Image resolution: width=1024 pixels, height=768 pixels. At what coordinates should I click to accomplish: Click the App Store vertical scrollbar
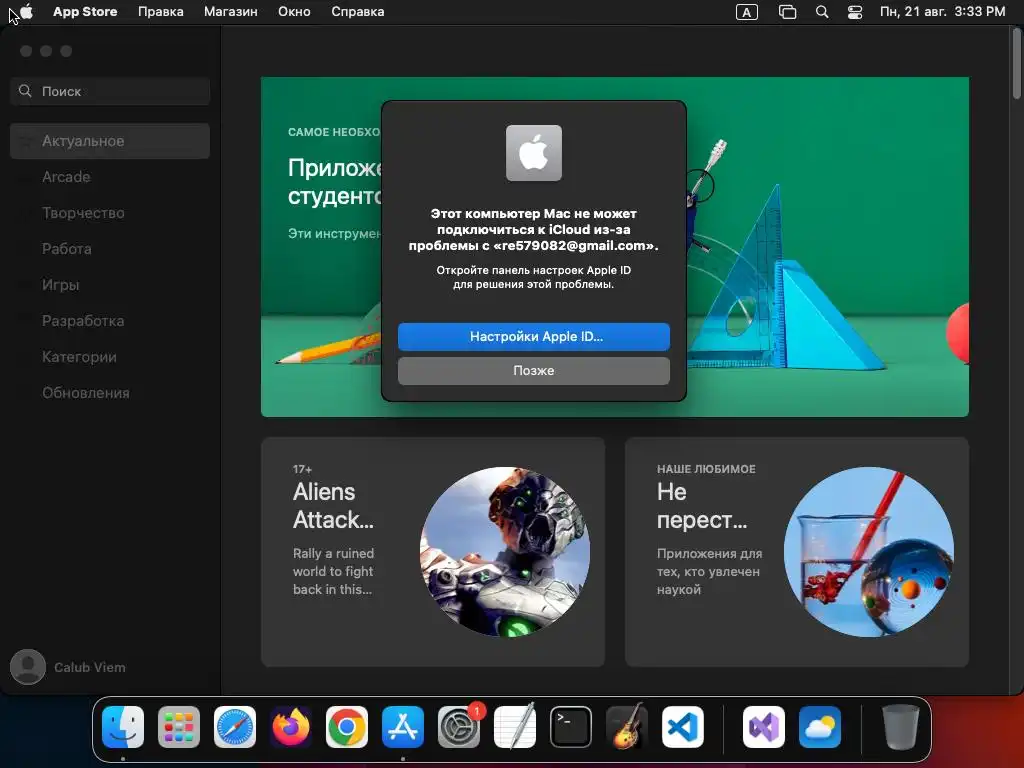pos(1017,65)
